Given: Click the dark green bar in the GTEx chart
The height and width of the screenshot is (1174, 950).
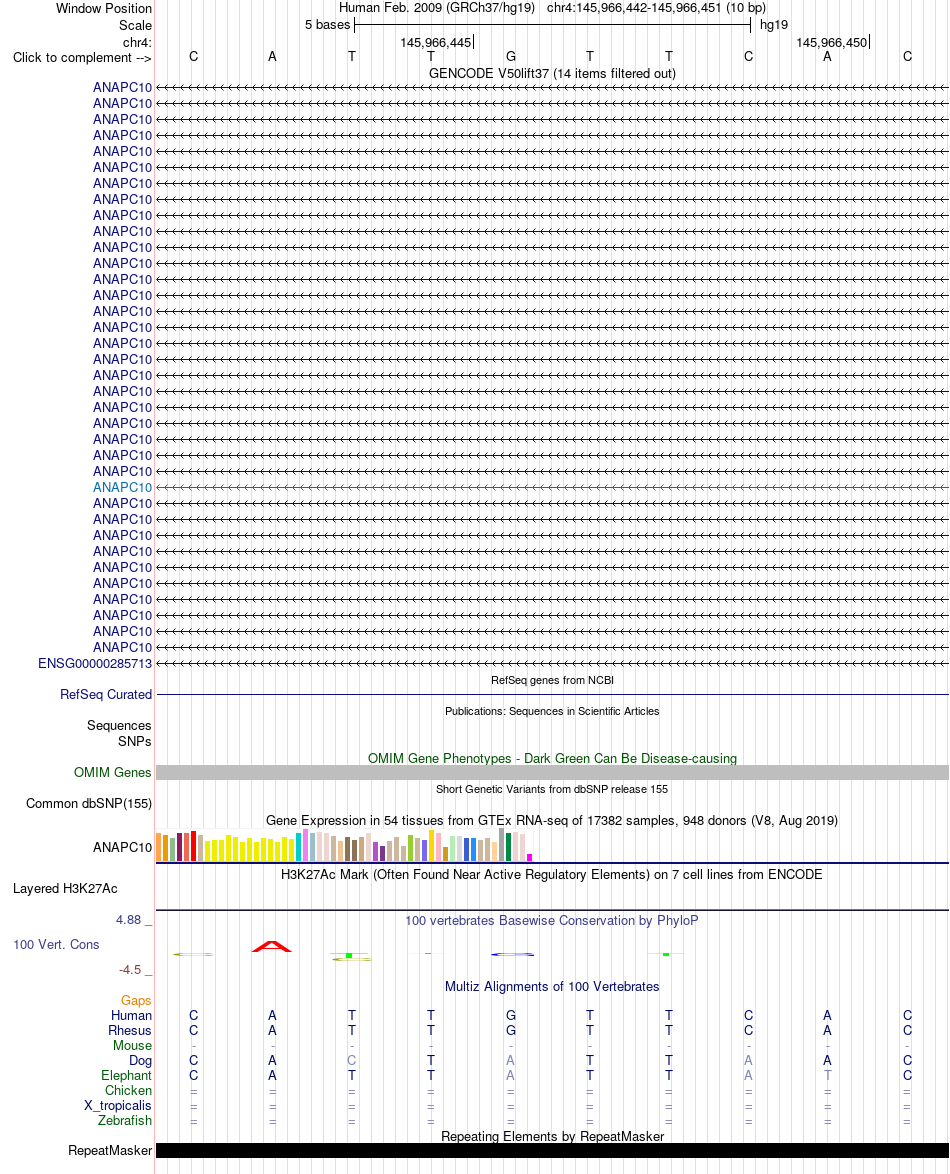Looking at the screenshot, I should click(508, 847).
